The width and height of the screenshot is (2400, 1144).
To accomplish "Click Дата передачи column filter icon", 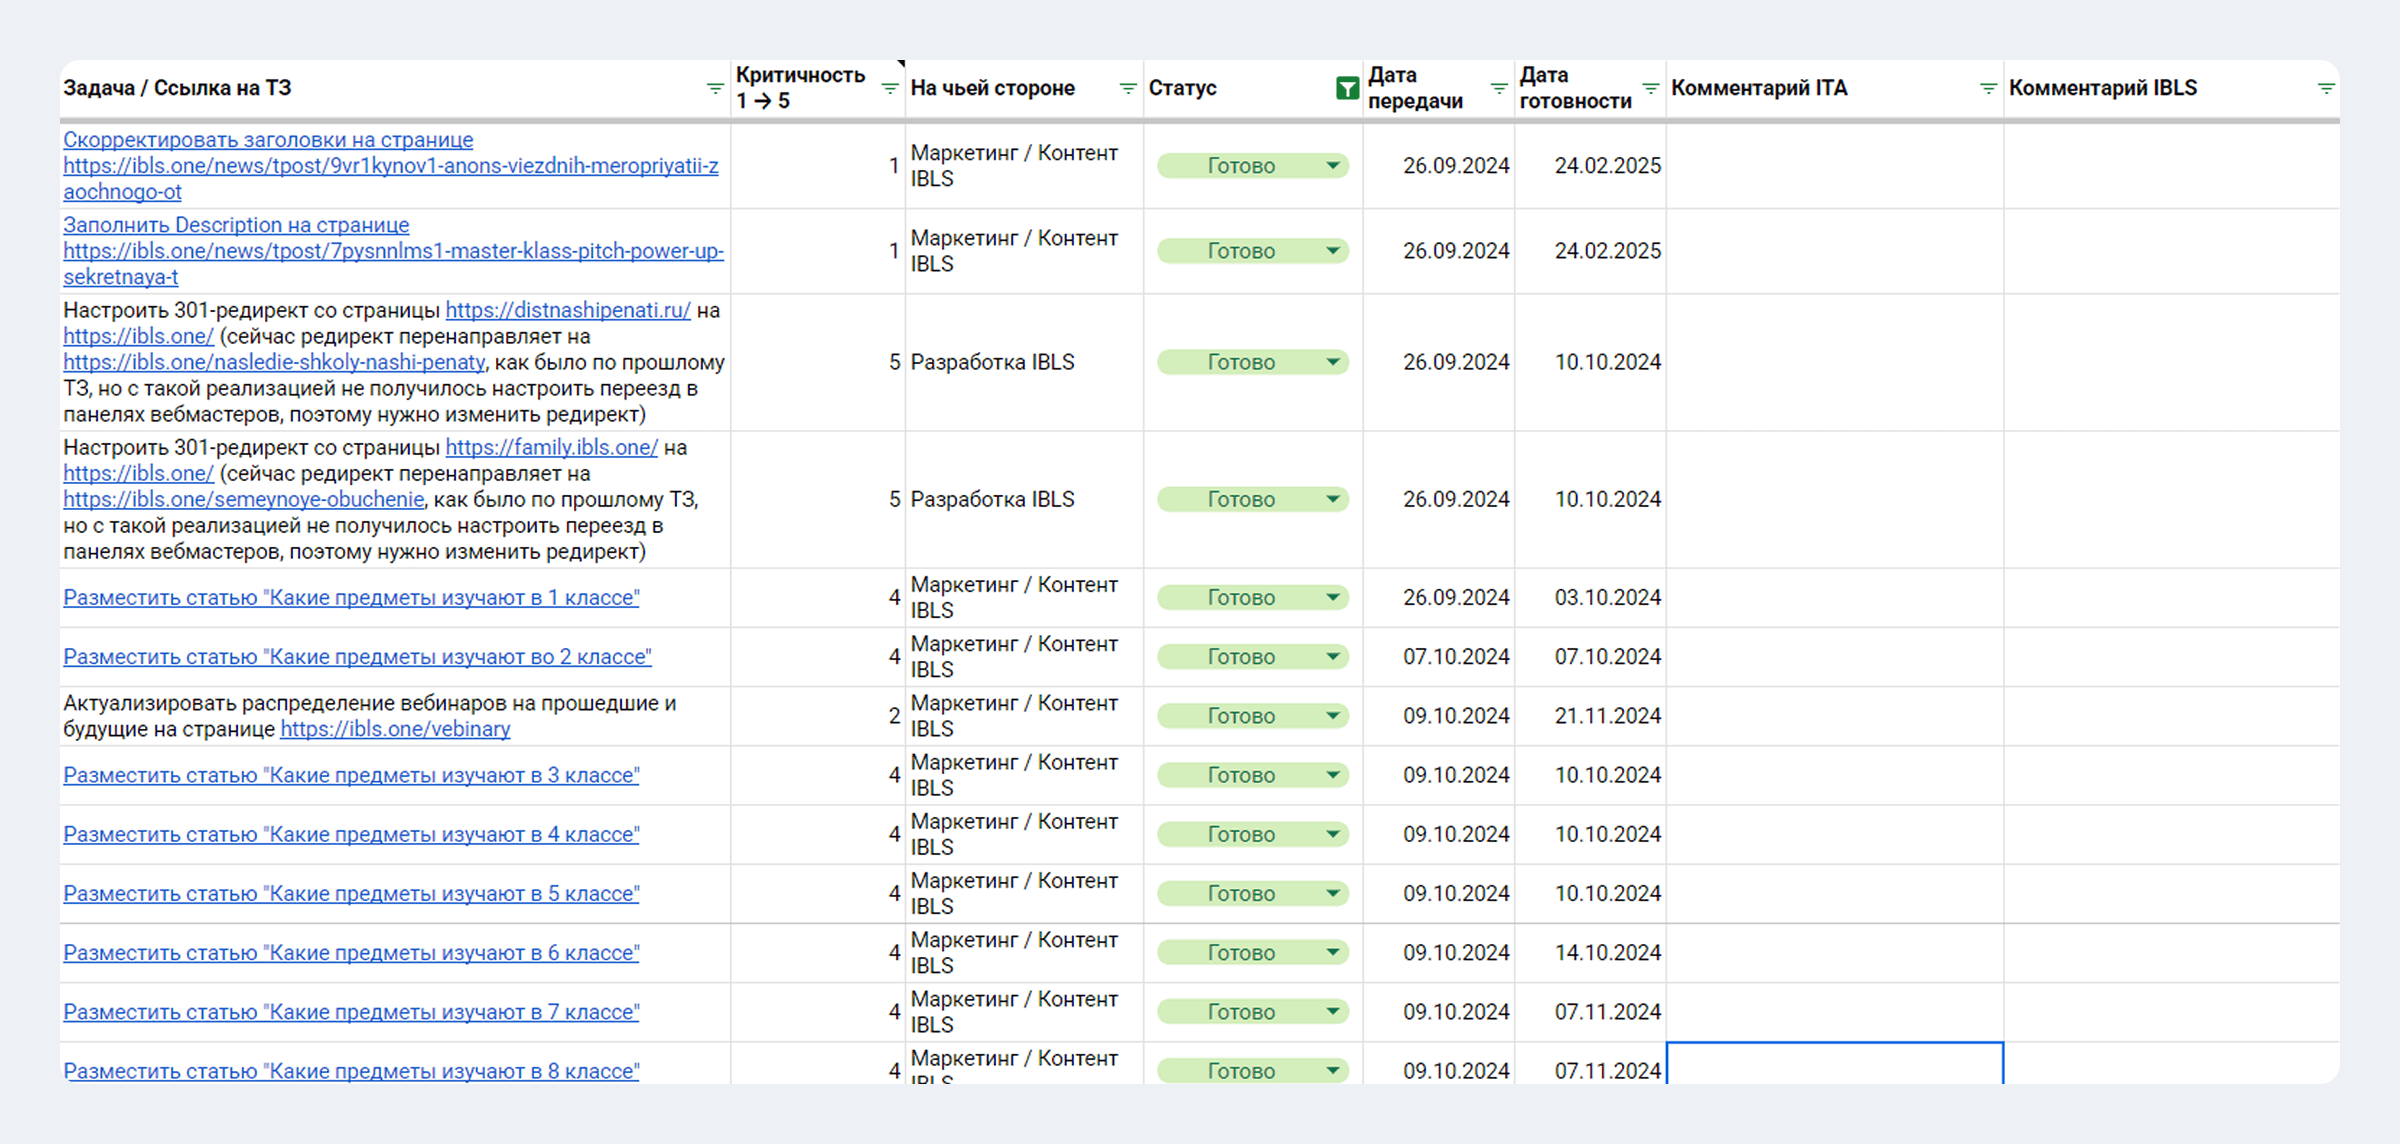I will click(1498, 88).
